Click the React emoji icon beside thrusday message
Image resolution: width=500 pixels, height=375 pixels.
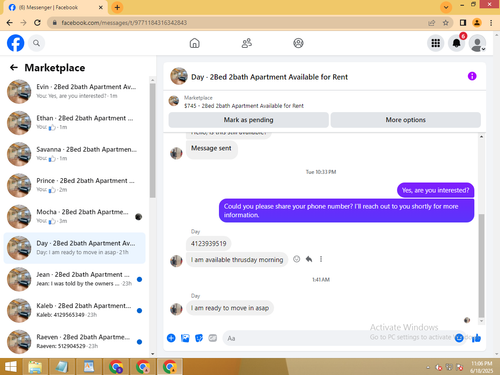coord(296,259)
